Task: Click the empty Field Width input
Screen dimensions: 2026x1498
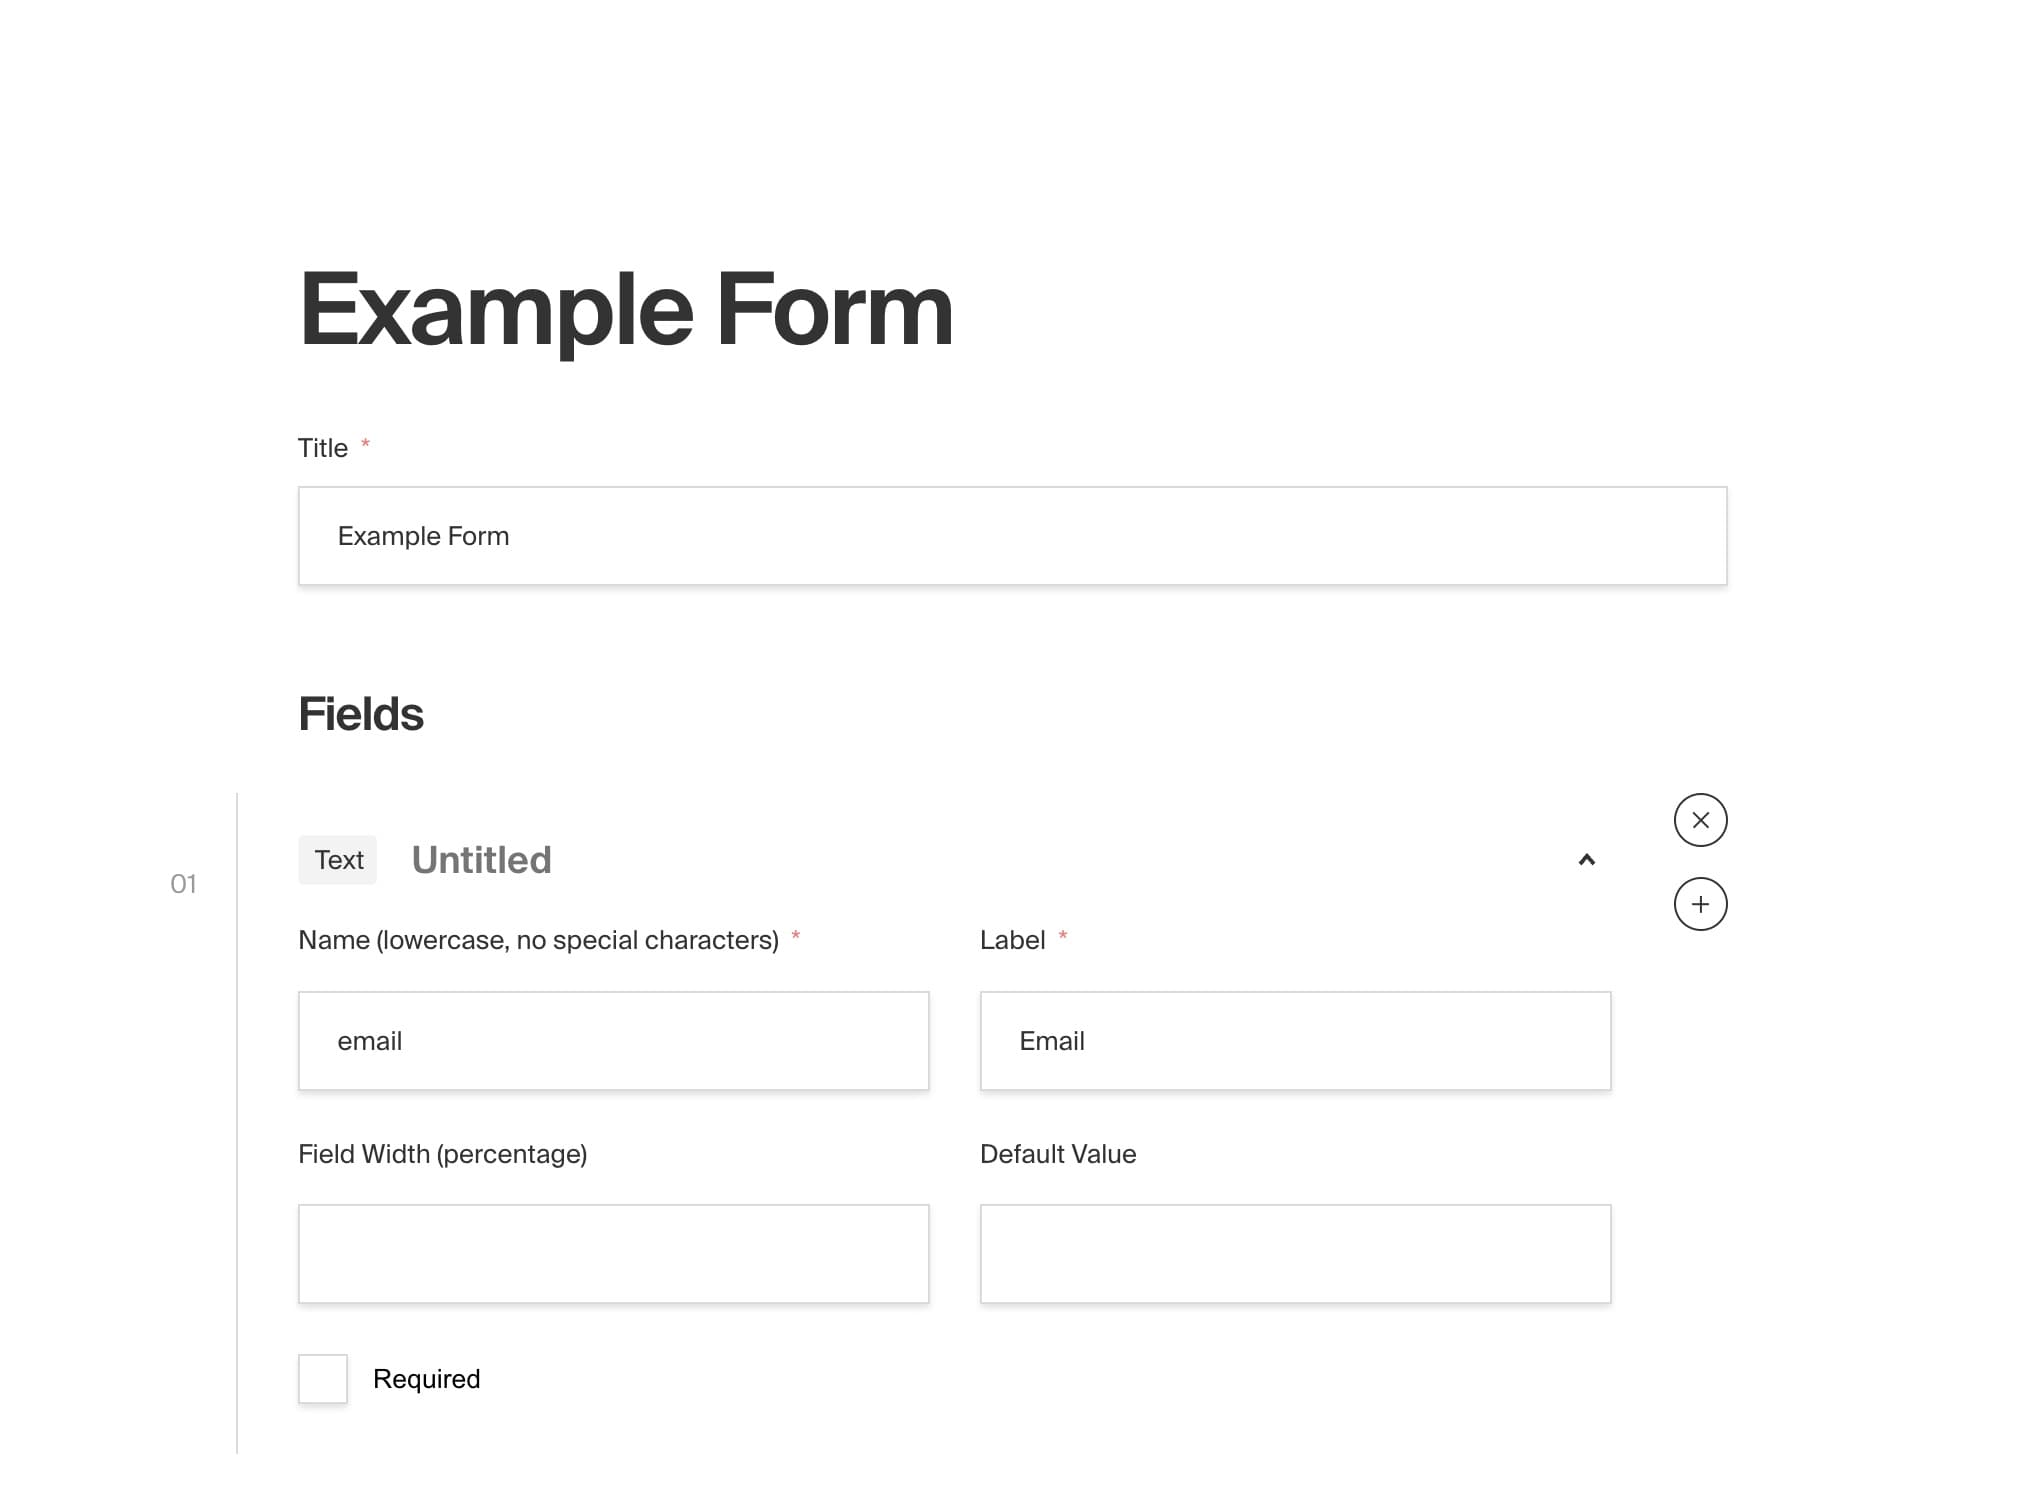Action: 613,1253
